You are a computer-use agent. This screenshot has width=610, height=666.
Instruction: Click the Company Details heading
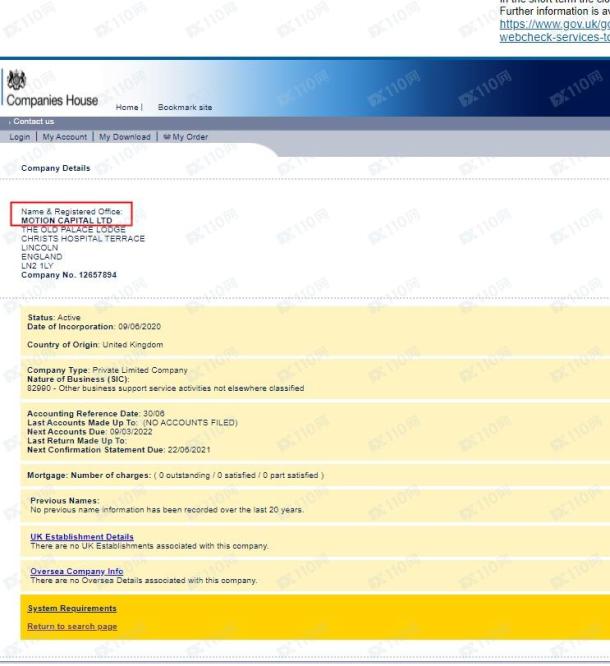click(x=56, y=168)
